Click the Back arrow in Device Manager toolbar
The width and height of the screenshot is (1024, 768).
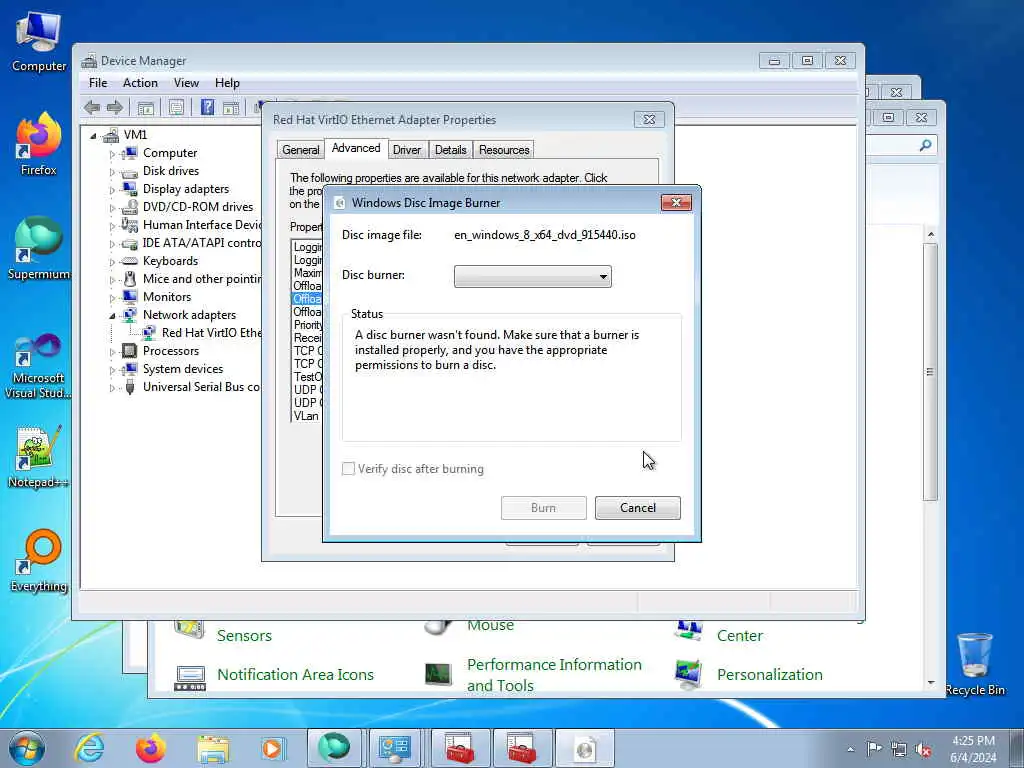(x=92, y=108)
